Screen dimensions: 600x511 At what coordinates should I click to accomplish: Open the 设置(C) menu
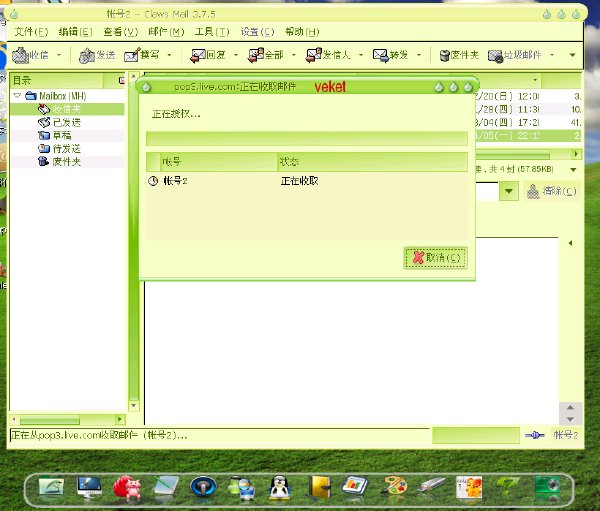pos(257,32)
